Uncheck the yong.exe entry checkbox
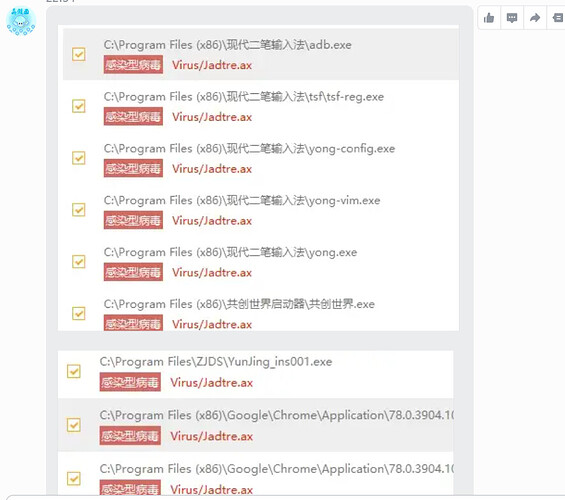 click(x=79, y=262)
